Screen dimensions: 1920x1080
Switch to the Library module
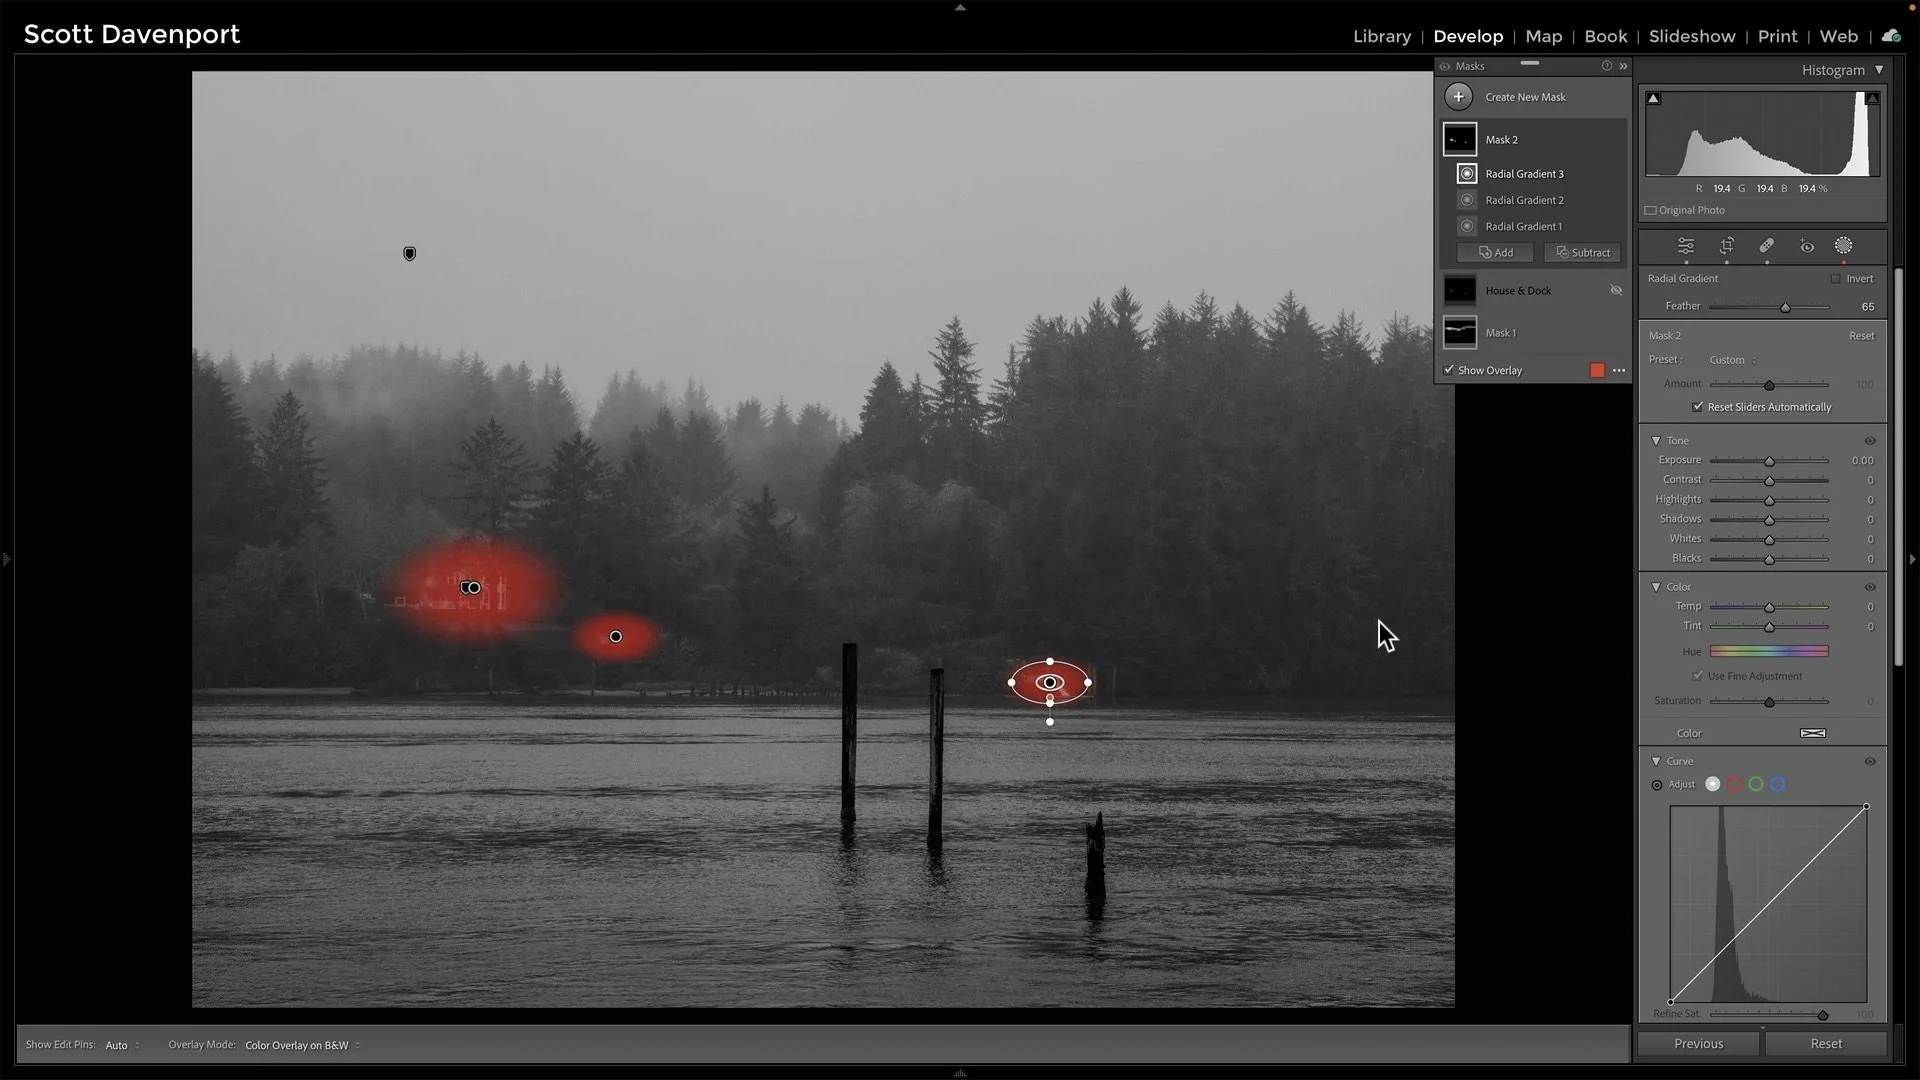coord(1382,36)
